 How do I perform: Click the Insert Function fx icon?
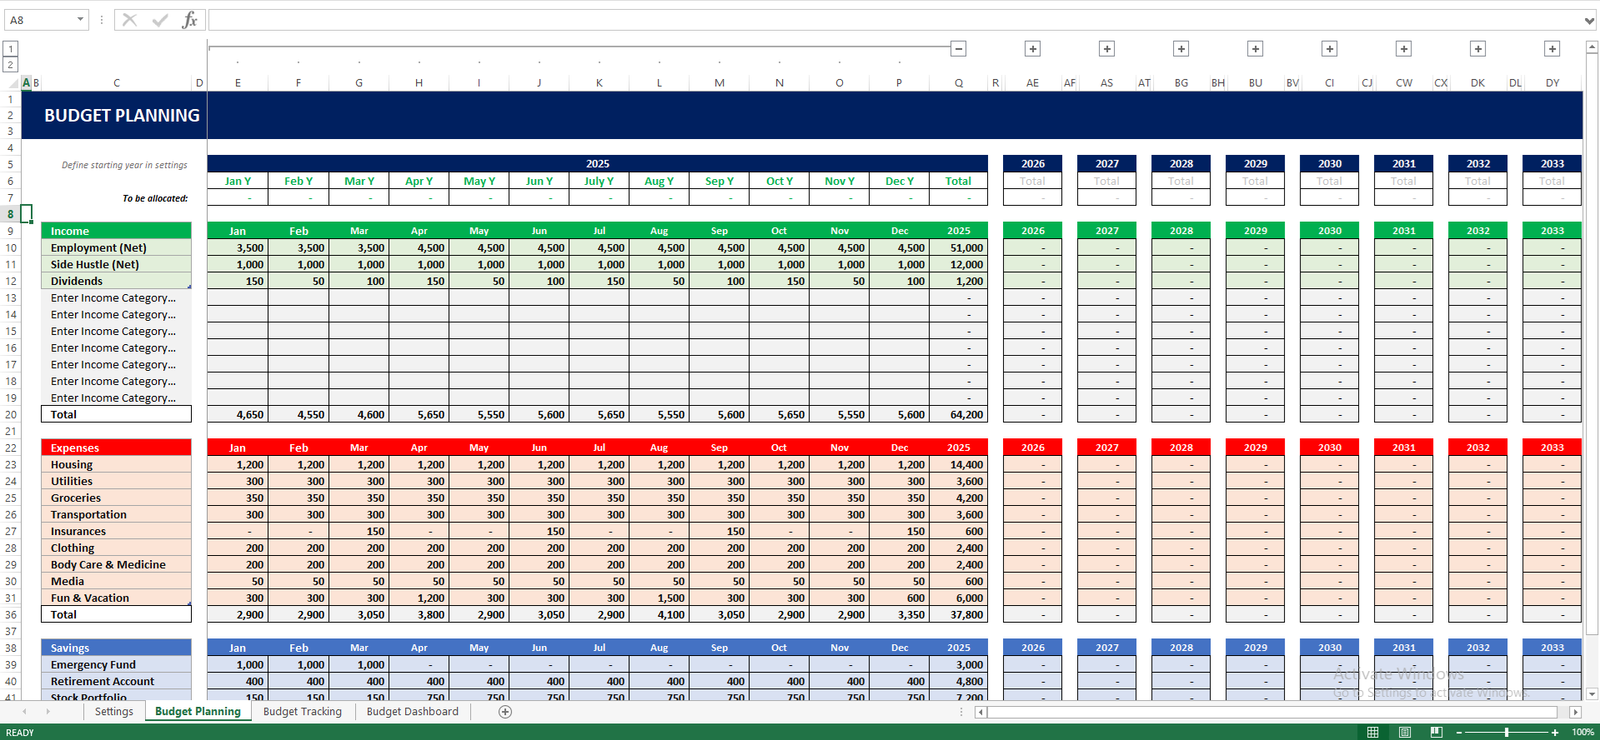(189, 20)
